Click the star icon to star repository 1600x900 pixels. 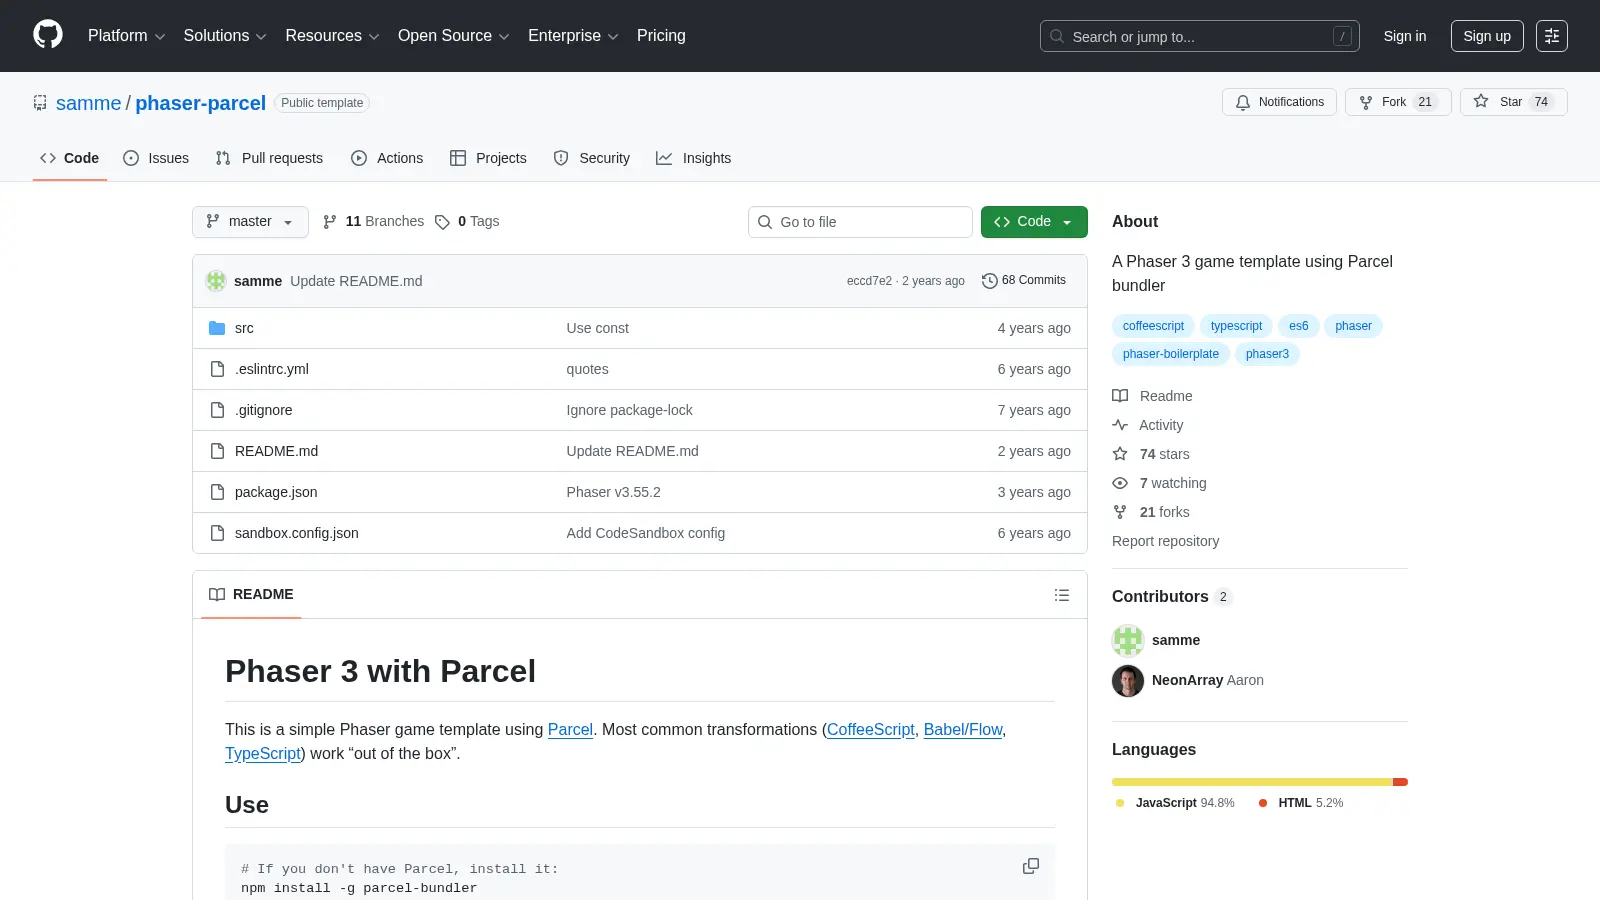tap(1481, 101)
